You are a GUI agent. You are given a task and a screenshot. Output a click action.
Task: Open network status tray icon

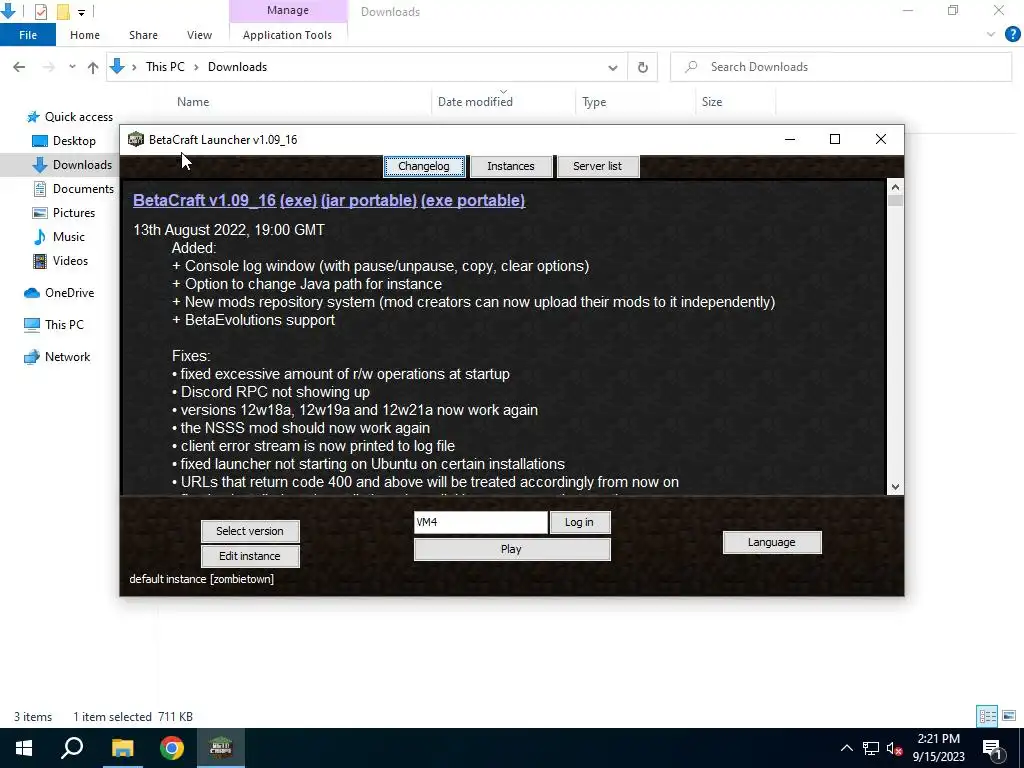pyautogui.click(x=871, y=748)
